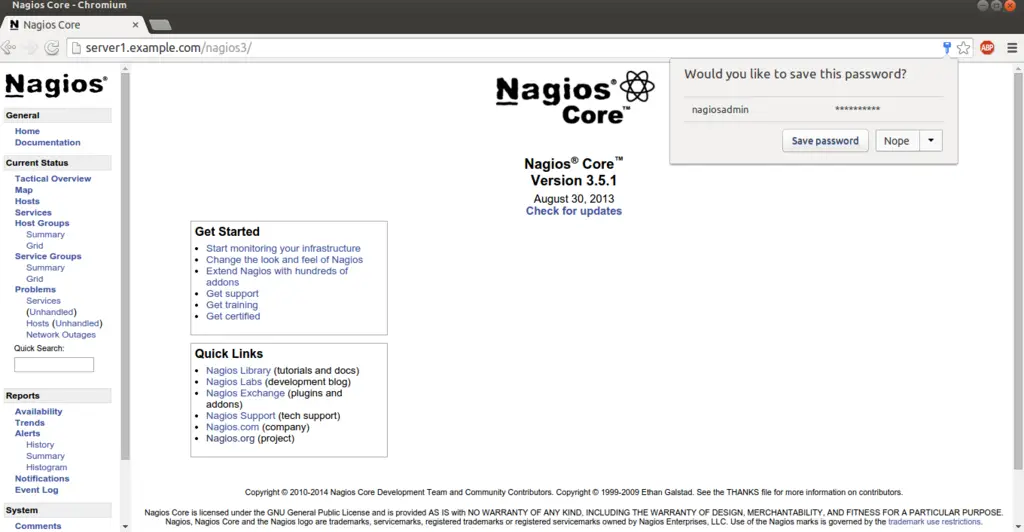This screenshot has width=1024, height=532.
Task: Open Services under Problems
Action: [x=43, y=301]
